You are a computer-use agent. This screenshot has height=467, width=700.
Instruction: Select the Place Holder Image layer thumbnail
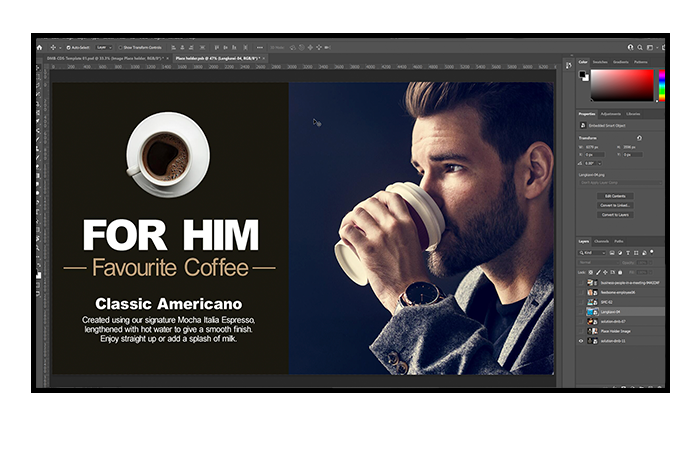[592, 331]
